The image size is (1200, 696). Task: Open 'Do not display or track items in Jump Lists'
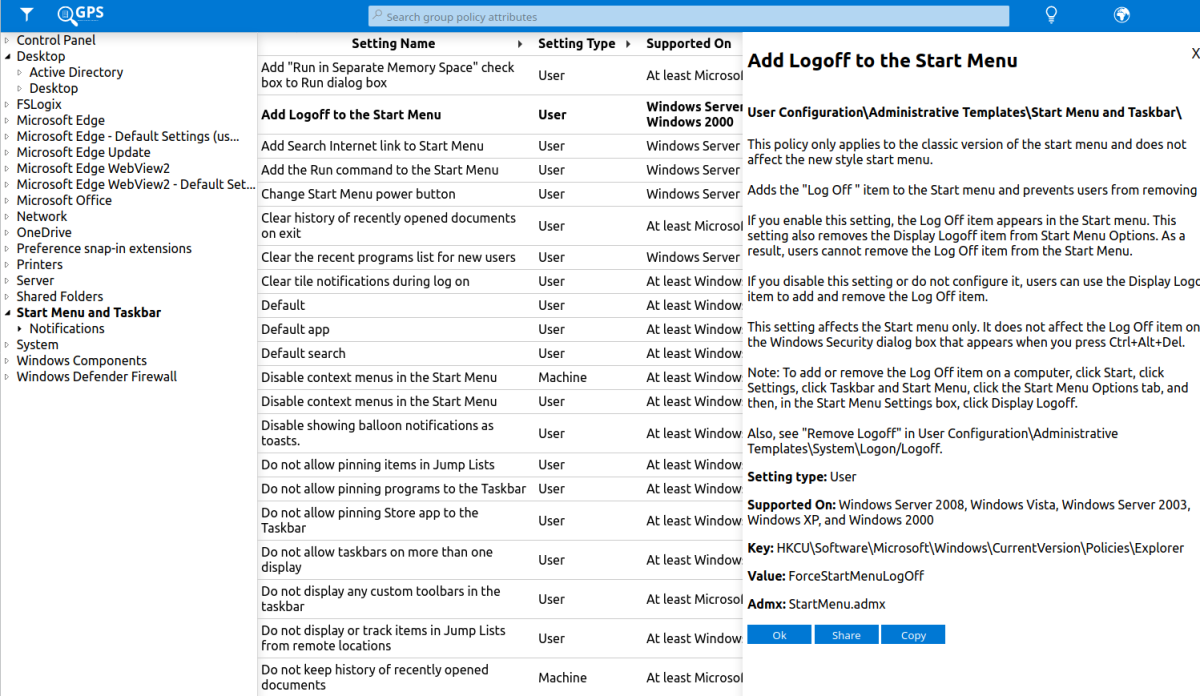tap(500, 638)
